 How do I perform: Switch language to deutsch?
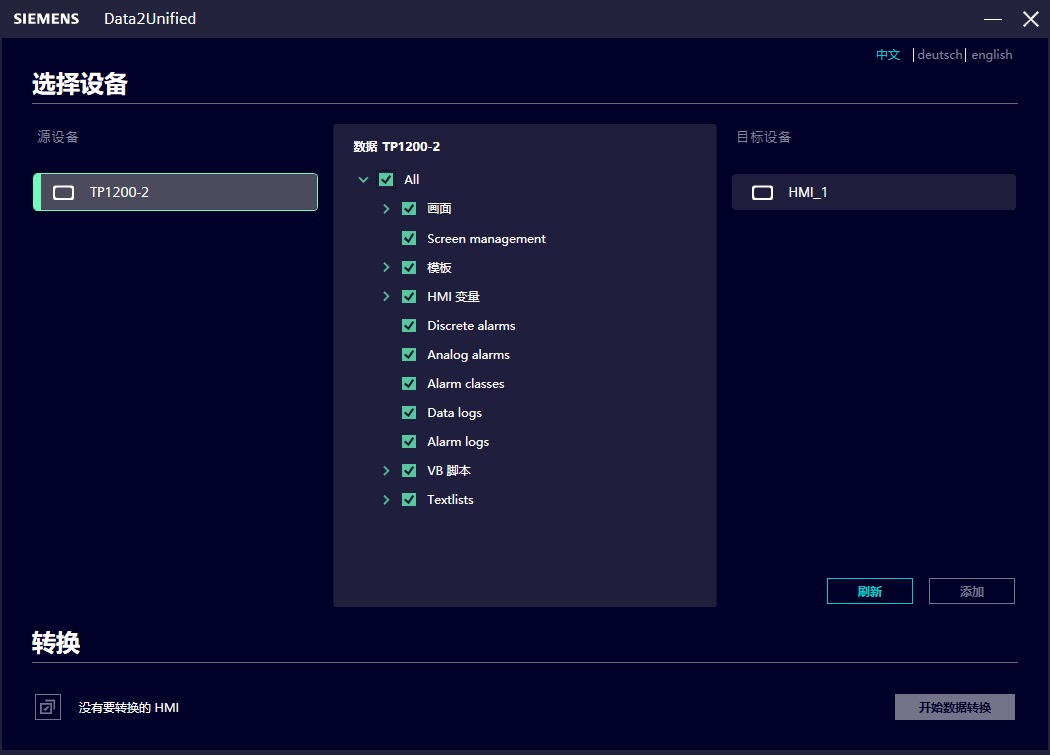pyautogui.click(x=940, y=55)
